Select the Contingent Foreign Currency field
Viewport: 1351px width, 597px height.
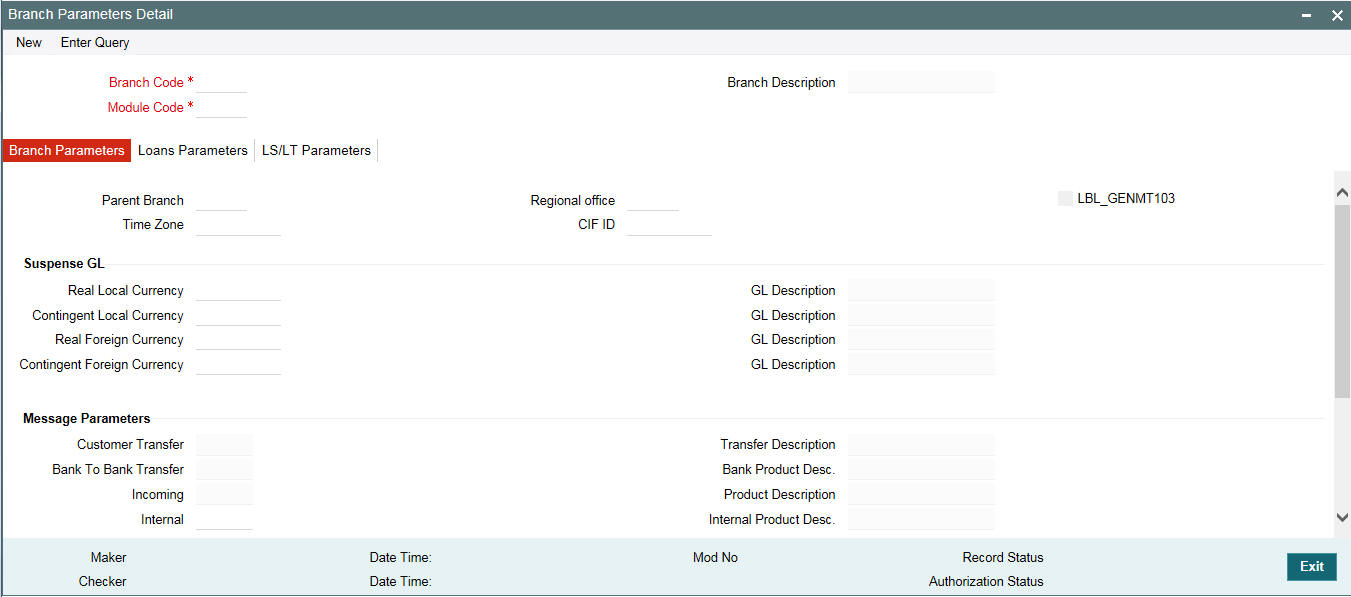239,364
